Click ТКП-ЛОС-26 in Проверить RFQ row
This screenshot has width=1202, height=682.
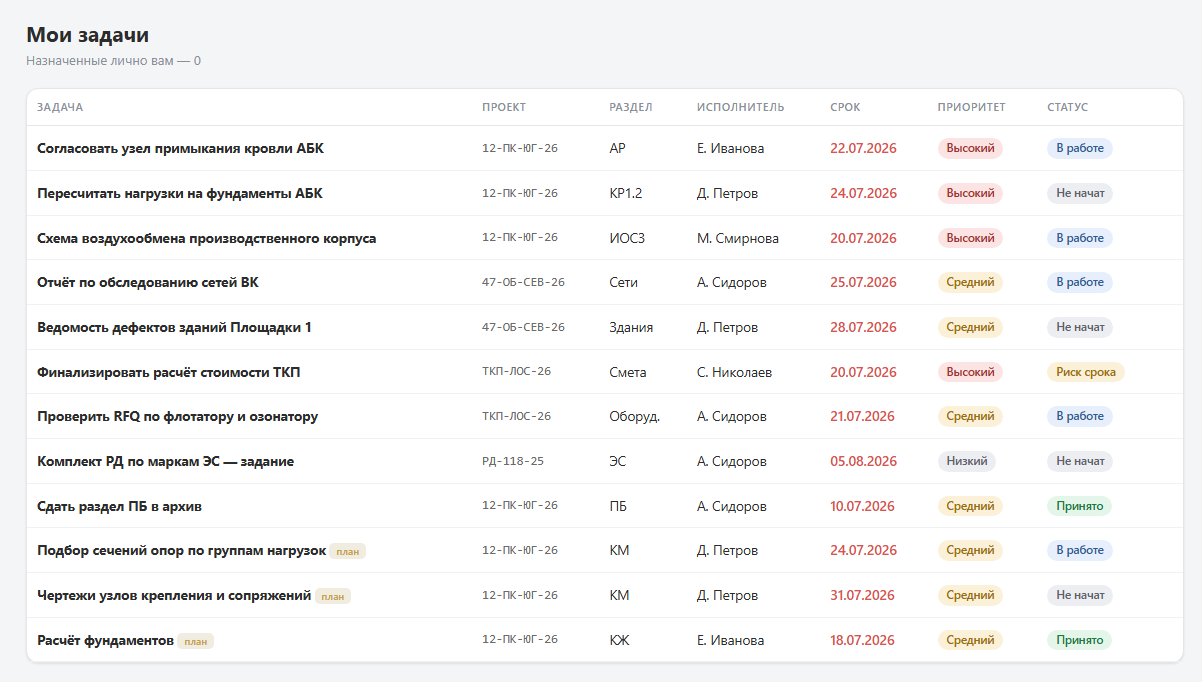coord(516,416)
